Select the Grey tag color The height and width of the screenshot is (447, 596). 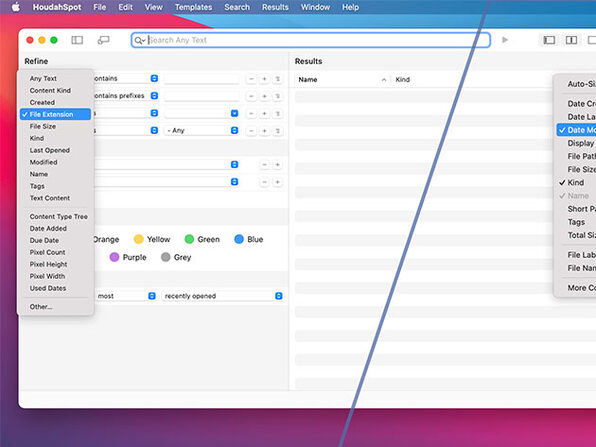176,257
